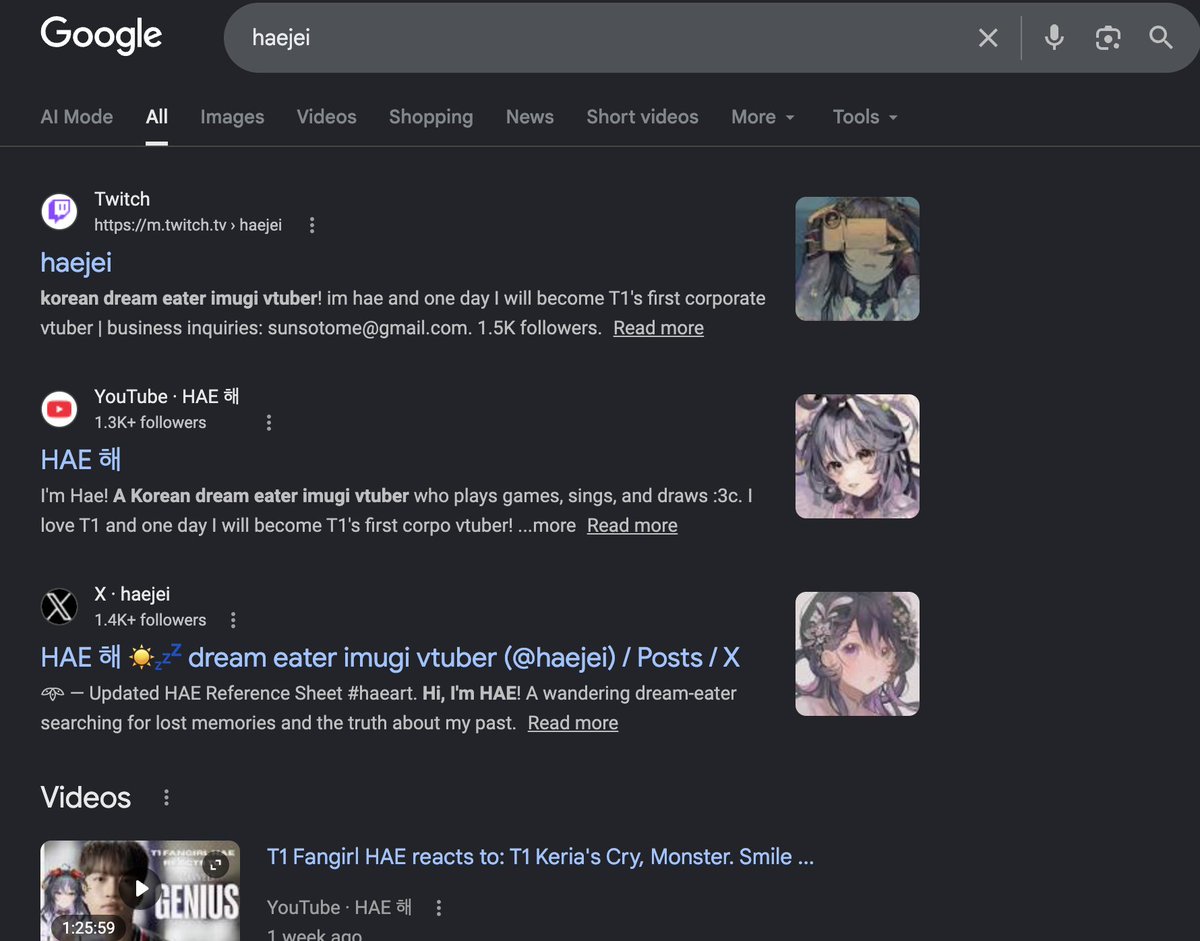The image size is (1200, 941).
Task: Click the 1:25:59 video duration label
Action: (x=88, y=928)
